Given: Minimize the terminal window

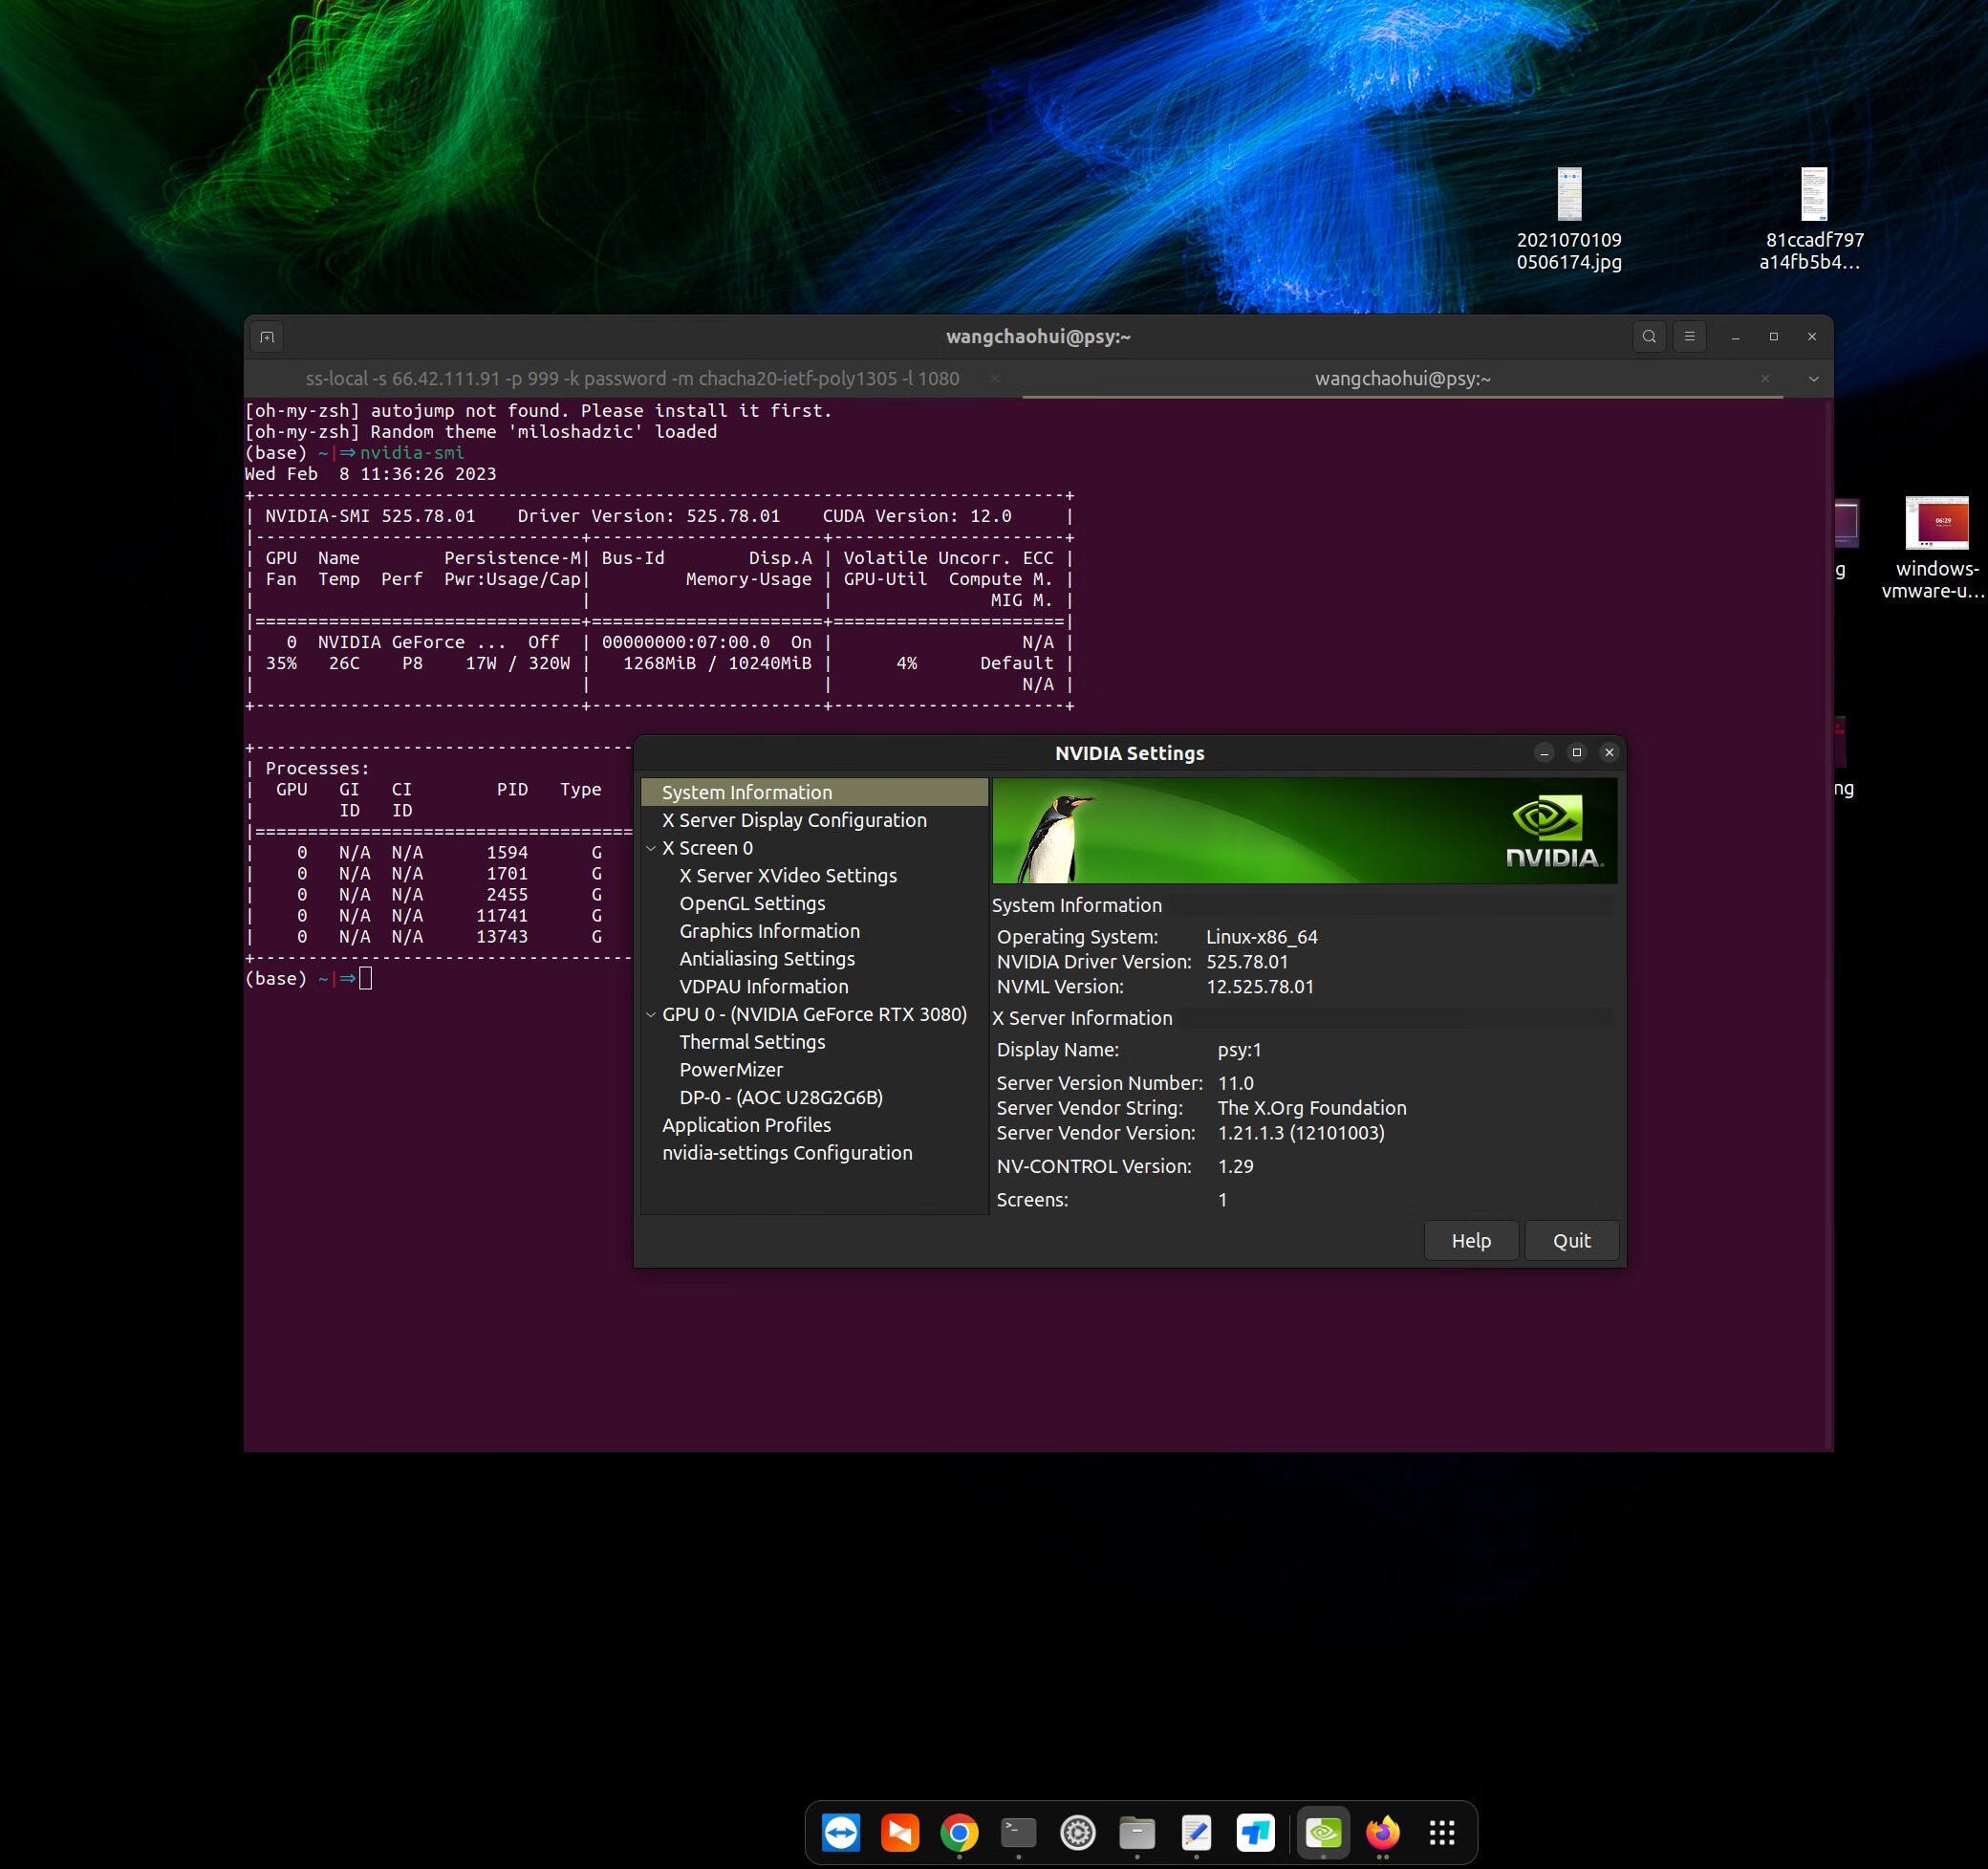Looking at the screenshot, I should click(x=1735, y=337).
